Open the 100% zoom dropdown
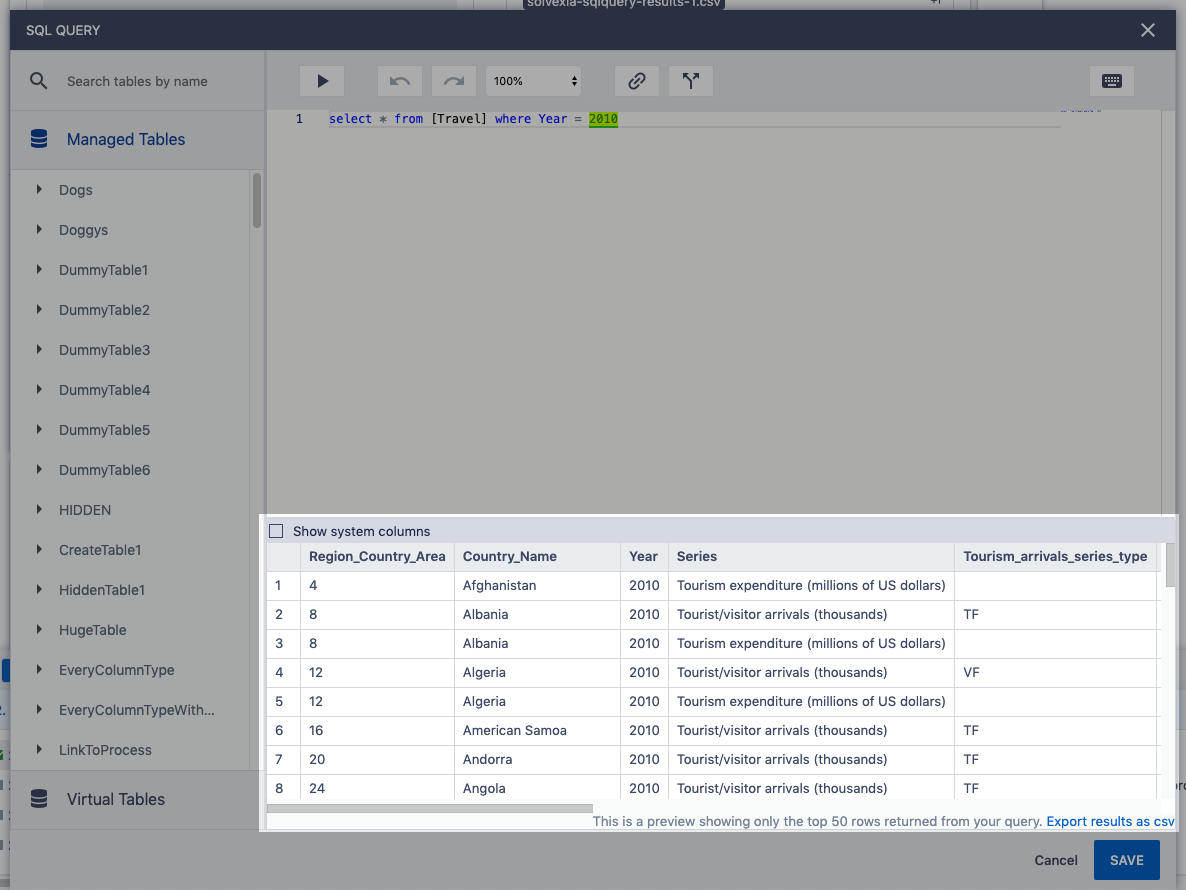Viewport: 1186px width, 890px height. 534,81
